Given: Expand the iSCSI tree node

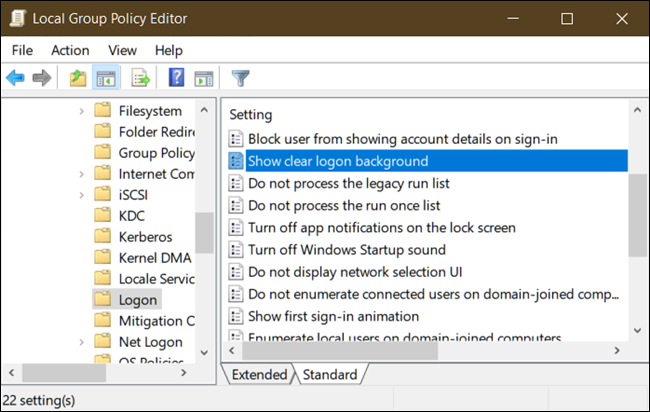Looking at the screenshot, I should [x=82, y=195].
